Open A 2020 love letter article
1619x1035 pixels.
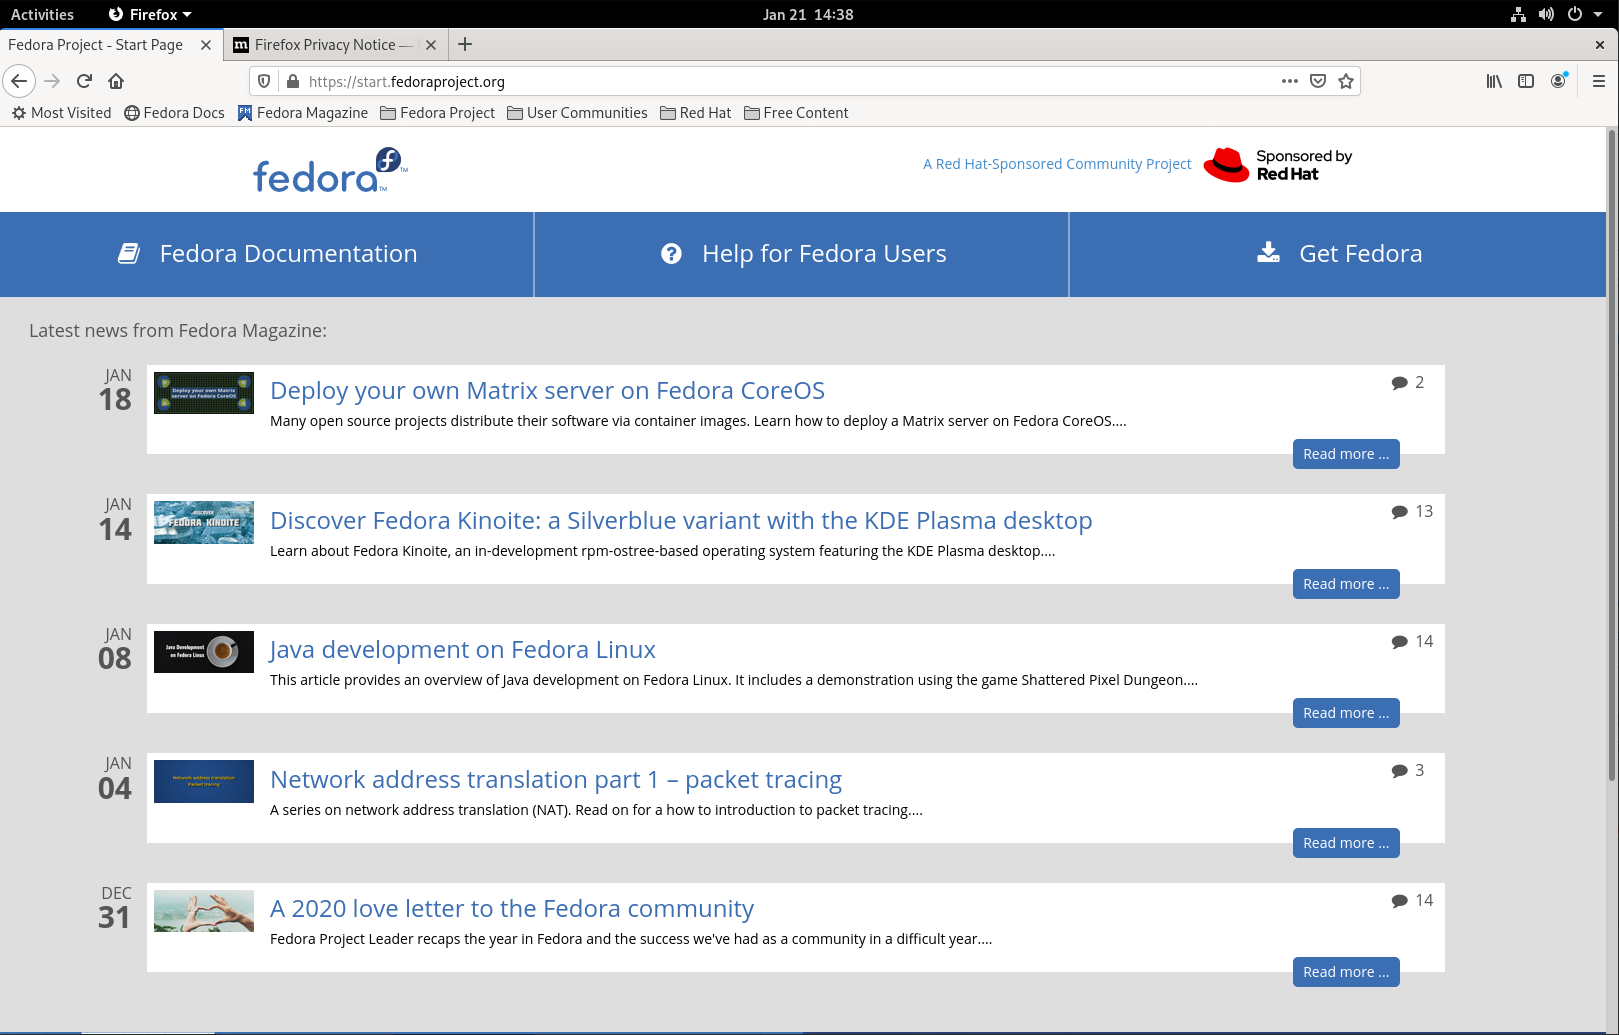pos(512,909)
